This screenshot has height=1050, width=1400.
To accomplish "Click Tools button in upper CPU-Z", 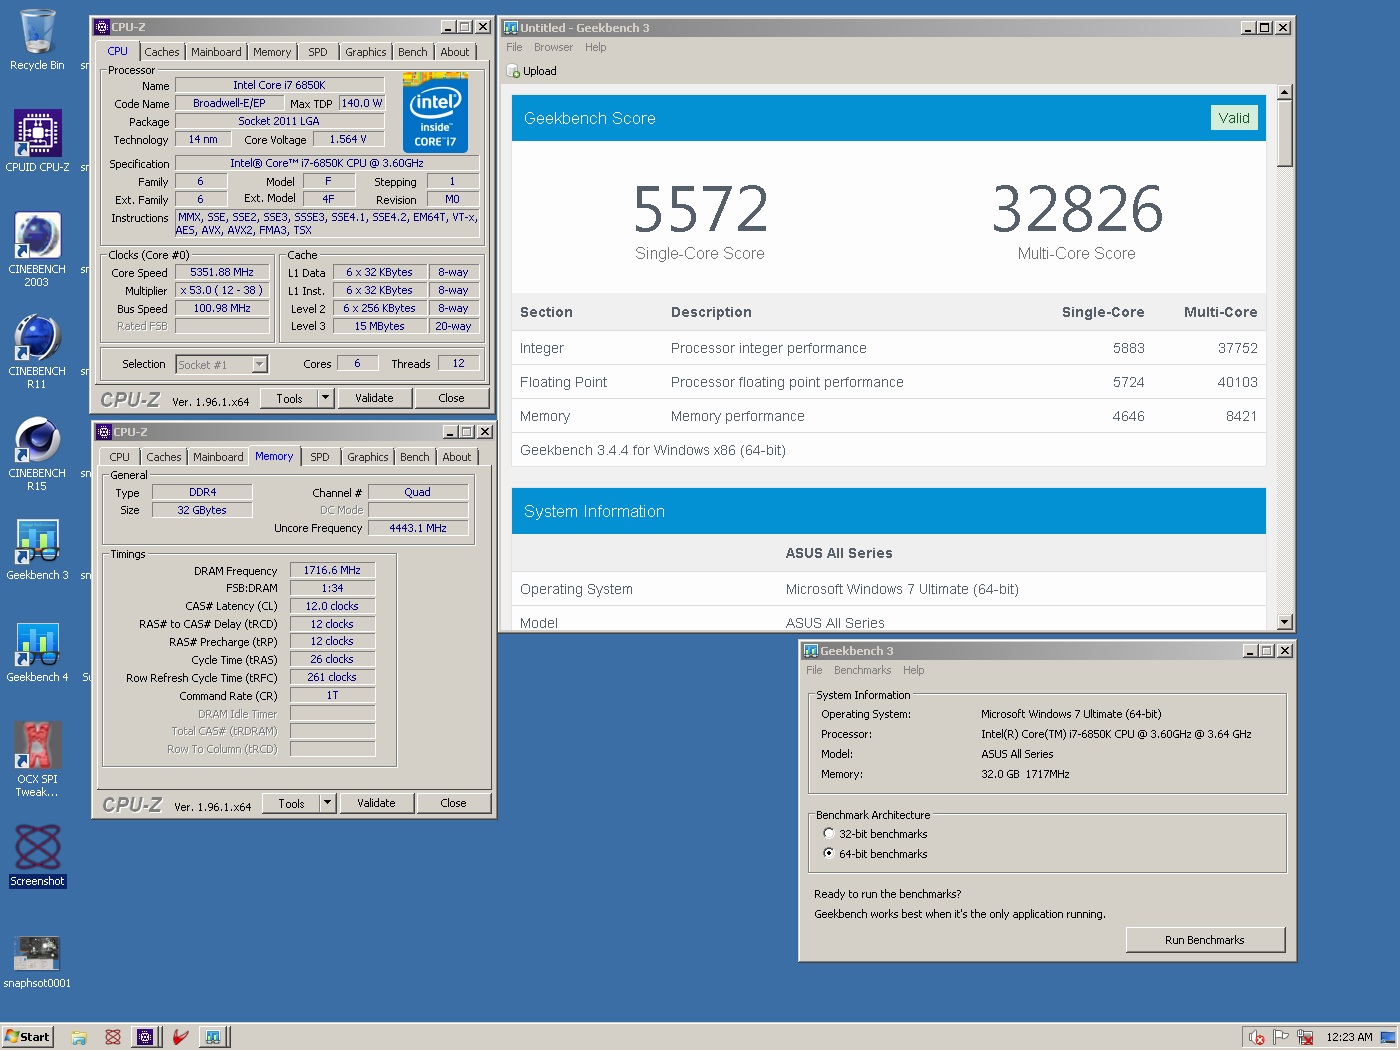I will click(289, 398).
